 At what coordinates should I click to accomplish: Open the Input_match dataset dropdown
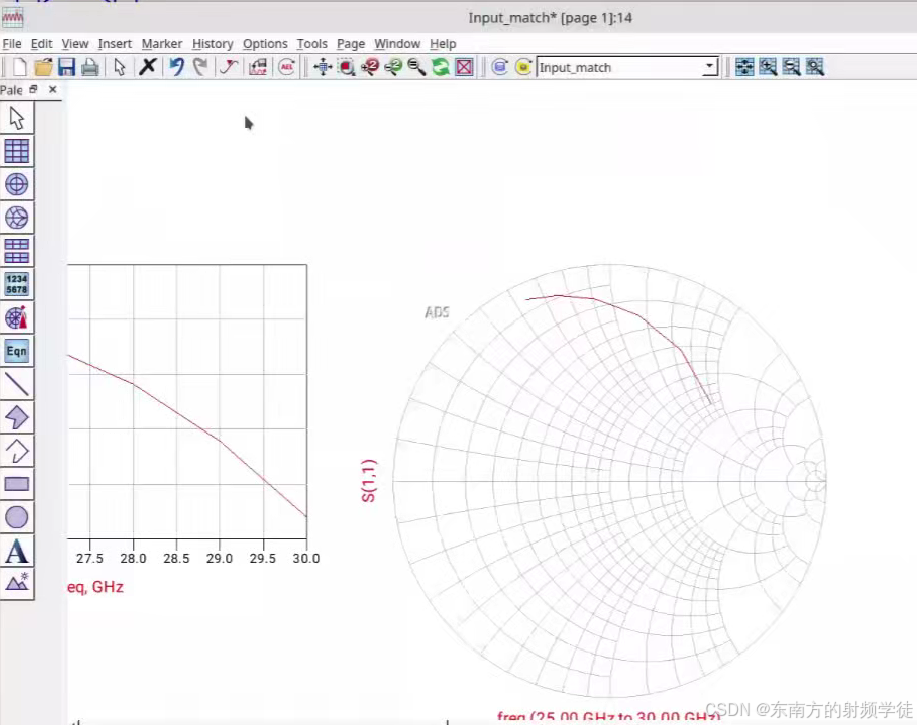coord(709,67)
